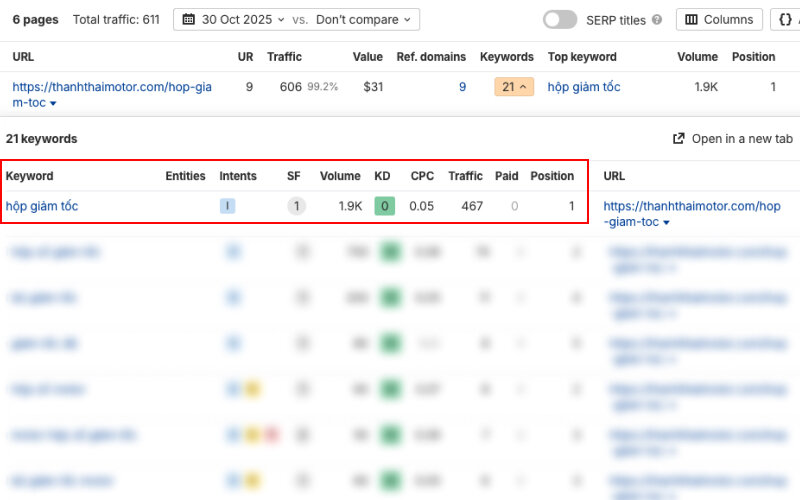
Task: Expand the caret after keyword row URL
Action: 666,223
